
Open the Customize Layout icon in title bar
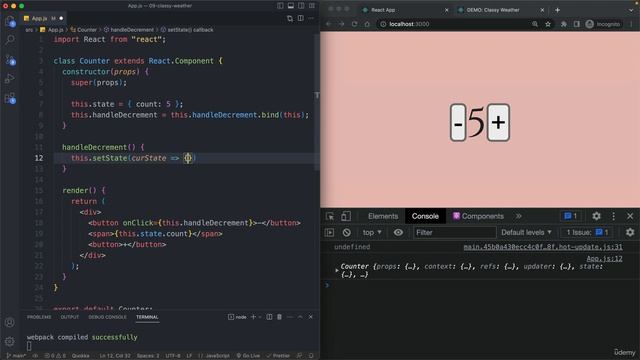point(312,6)
